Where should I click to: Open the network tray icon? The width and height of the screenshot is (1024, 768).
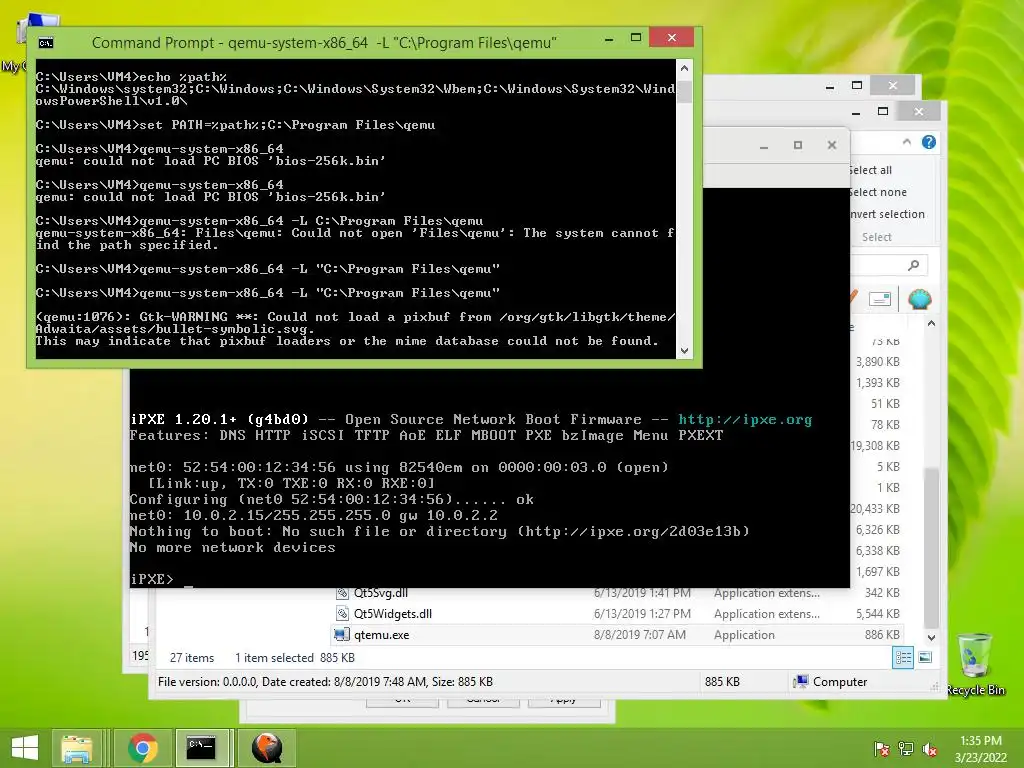906,749
